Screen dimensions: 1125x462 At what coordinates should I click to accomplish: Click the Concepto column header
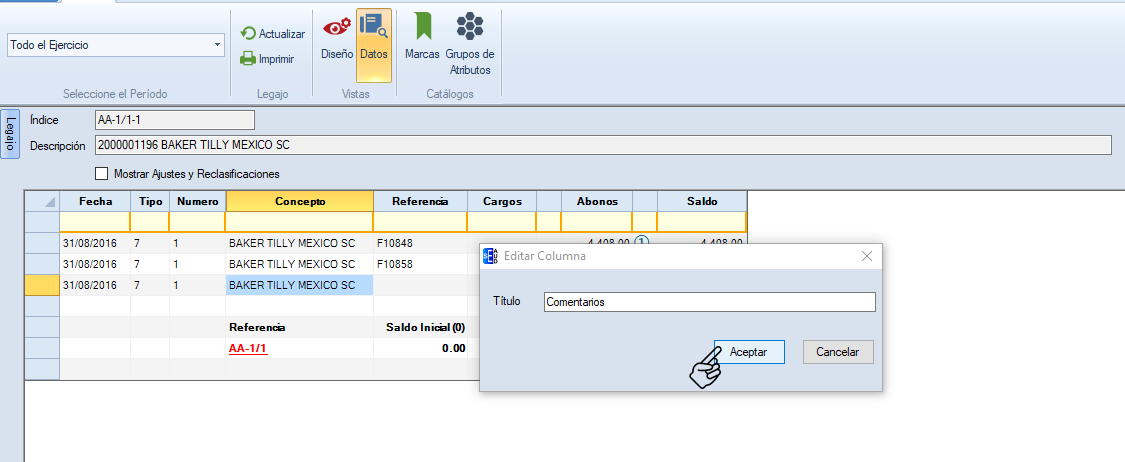point(299,201)
